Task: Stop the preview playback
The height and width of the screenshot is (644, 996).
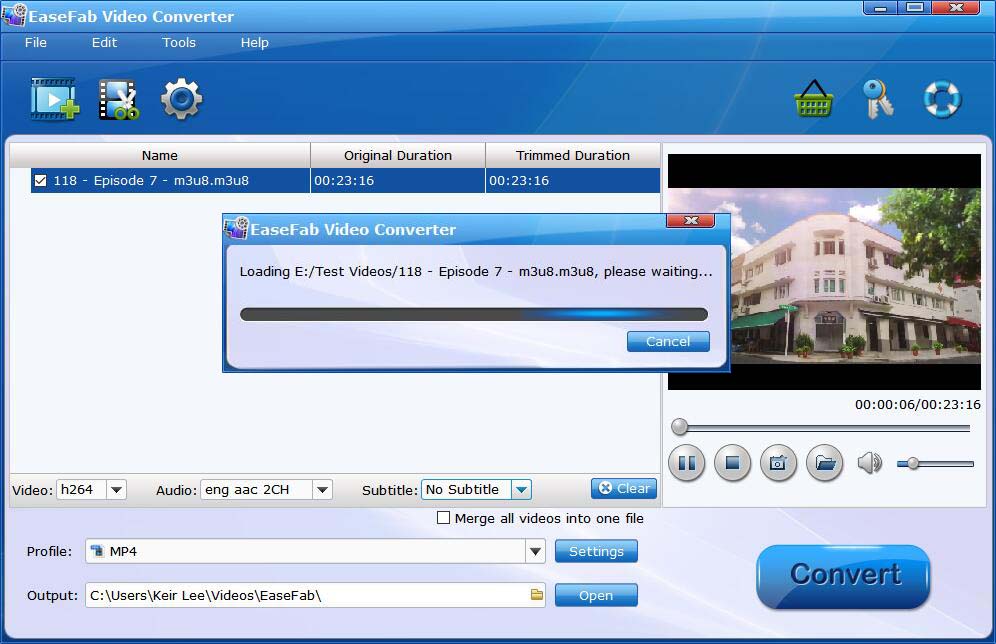Action: click(x=732, y=463)
